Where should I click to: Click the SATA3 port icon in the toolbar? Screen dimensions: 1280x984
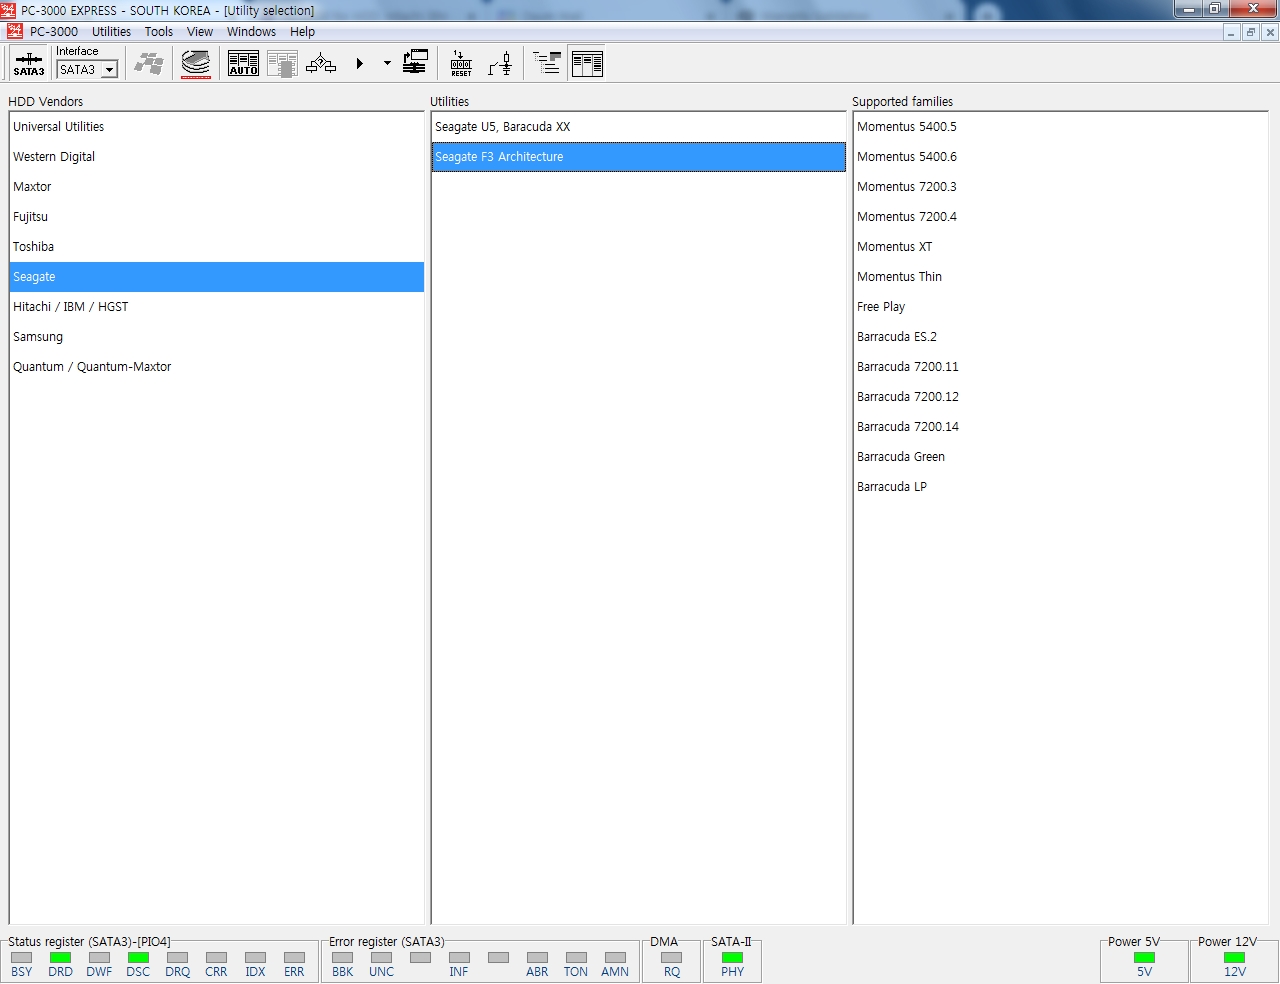coord(28,64)
